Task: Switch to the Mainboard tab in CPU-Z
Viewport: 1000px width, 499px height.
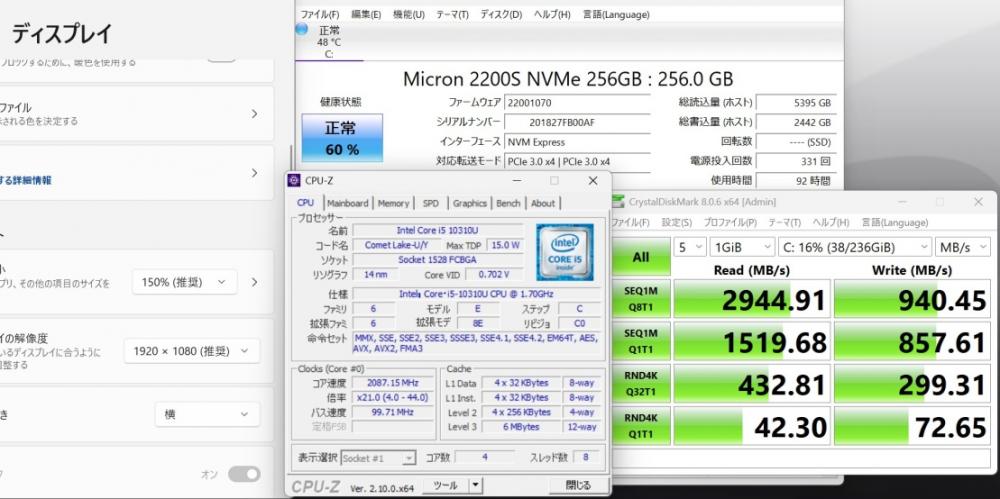Action: [348, 203]
